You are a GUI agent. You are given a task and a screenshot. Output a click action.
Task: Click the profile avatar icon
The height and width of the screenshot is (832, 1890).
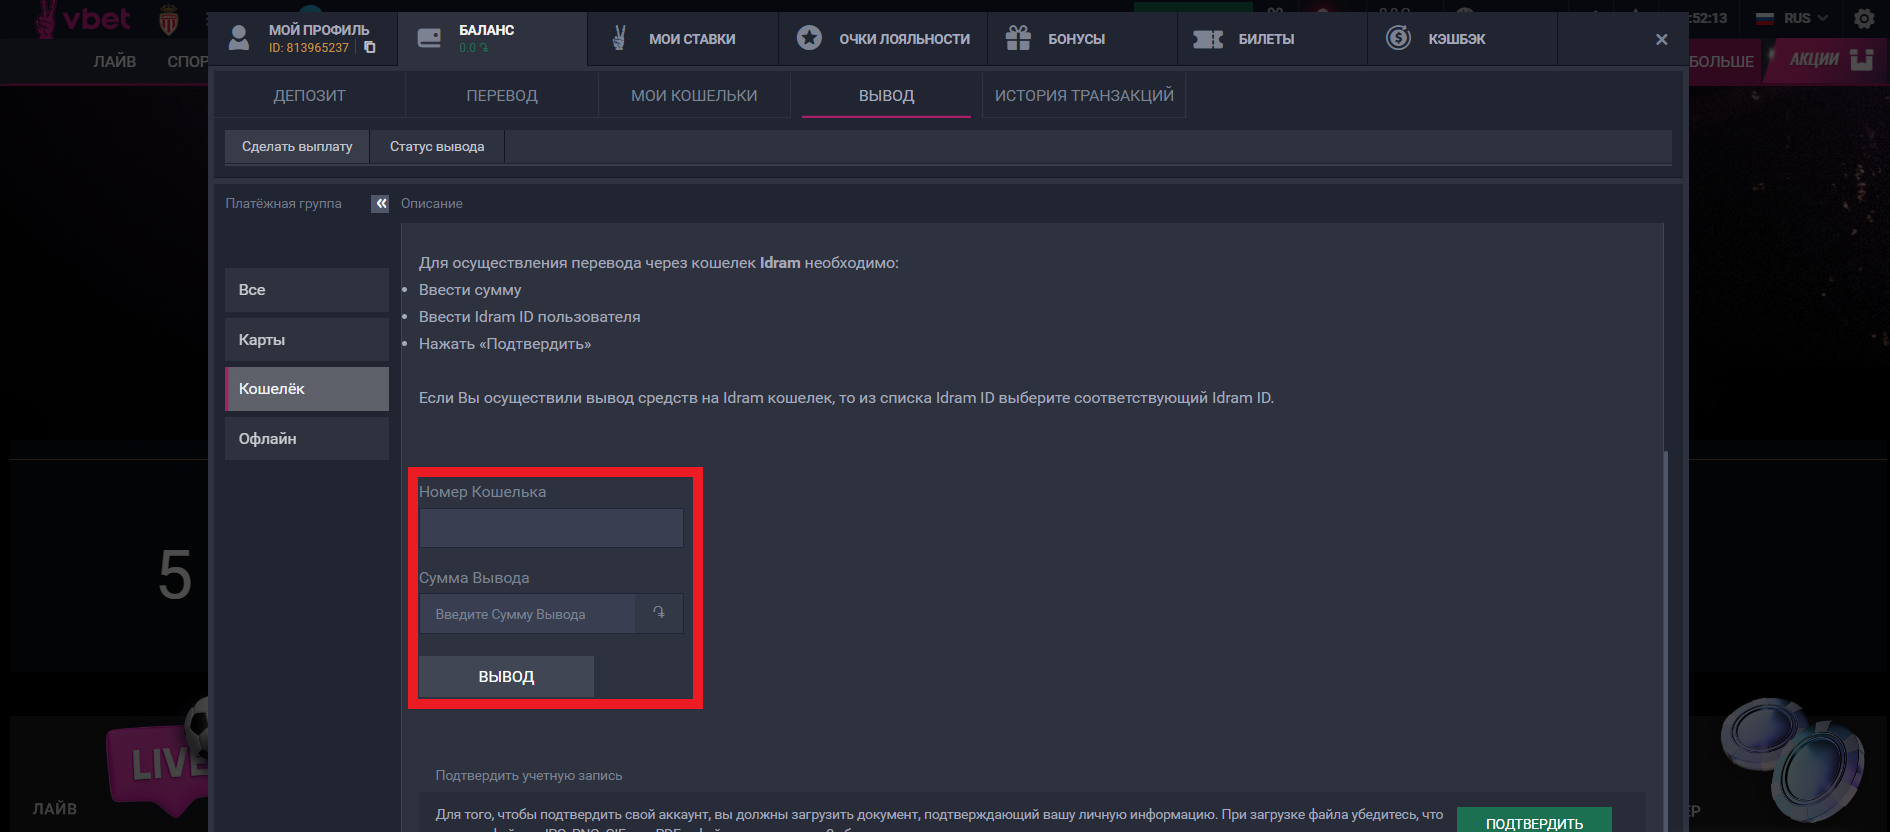click(239, 38)
